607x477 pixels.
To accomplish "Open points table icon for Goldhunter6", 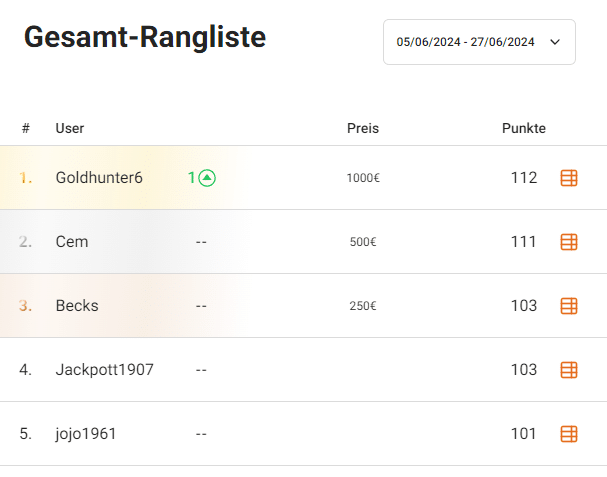I will (569, 178).
